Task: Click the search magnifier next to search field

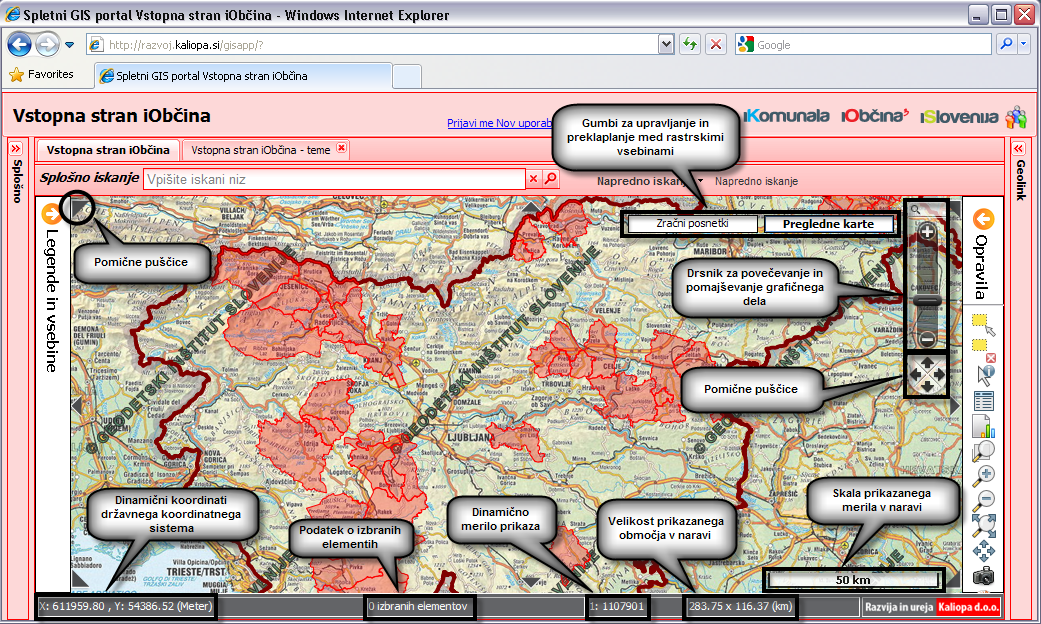Action: pyautogui.click(x=551, y=180)
